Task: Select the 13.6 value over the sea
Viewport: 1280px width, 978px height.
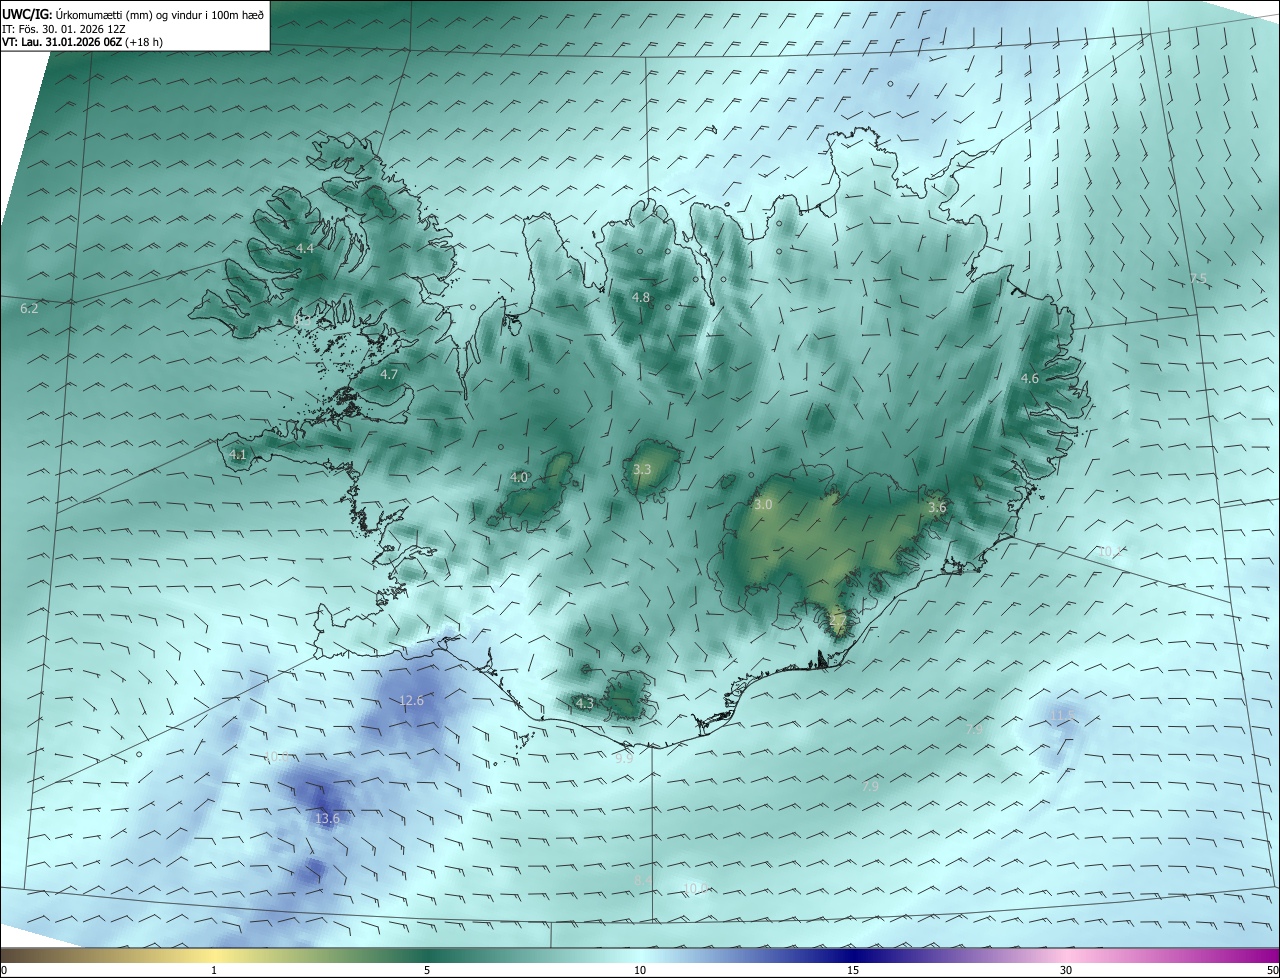Action: pyautogui.click(x=328, y=818)
